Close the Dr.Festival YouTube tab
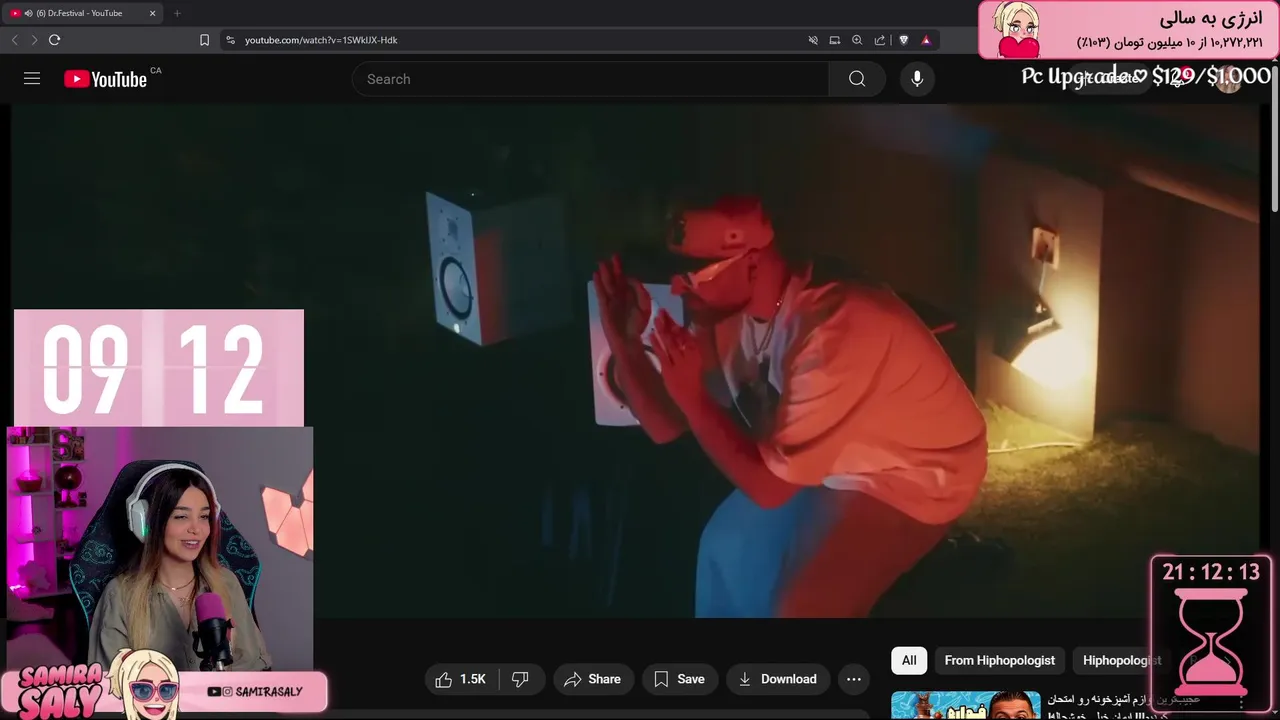1280x720 pixels. tap(152, 13)
